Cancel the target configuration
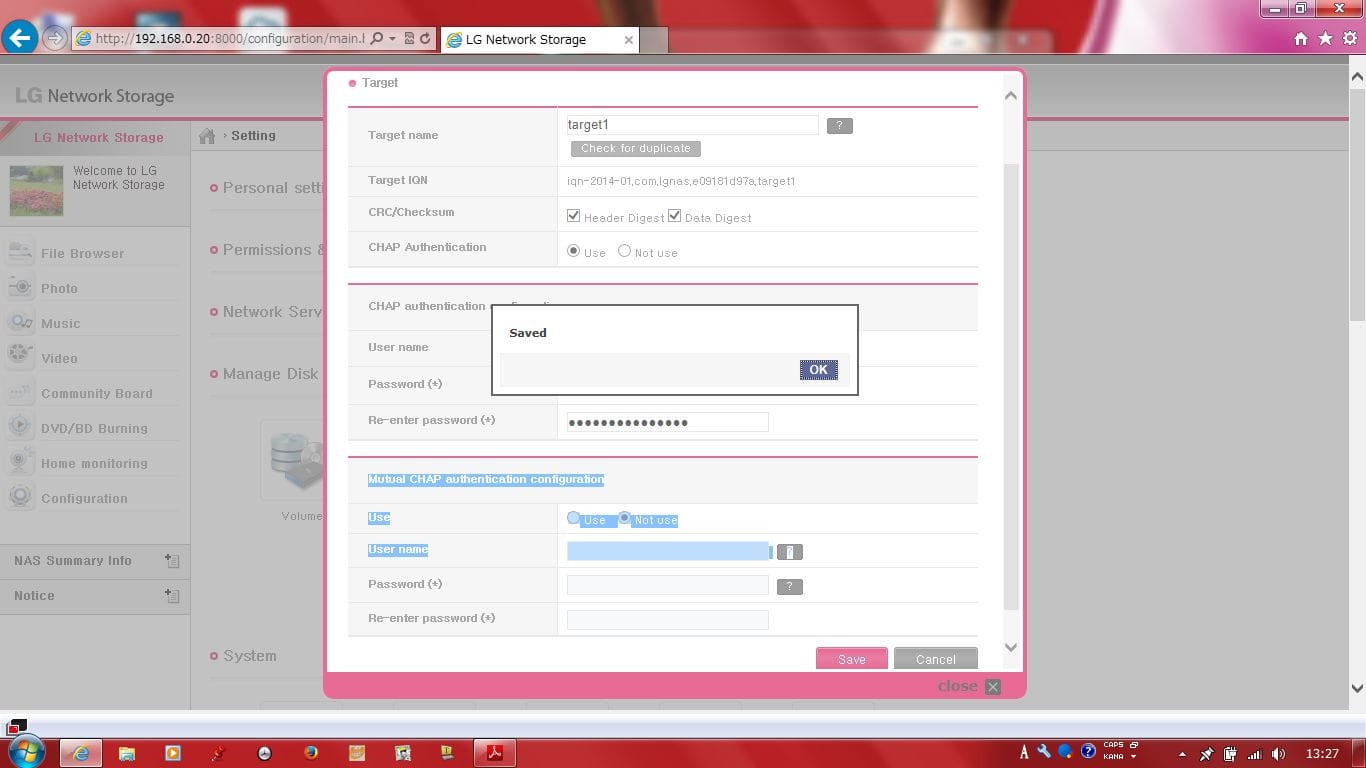 [935, 659]
